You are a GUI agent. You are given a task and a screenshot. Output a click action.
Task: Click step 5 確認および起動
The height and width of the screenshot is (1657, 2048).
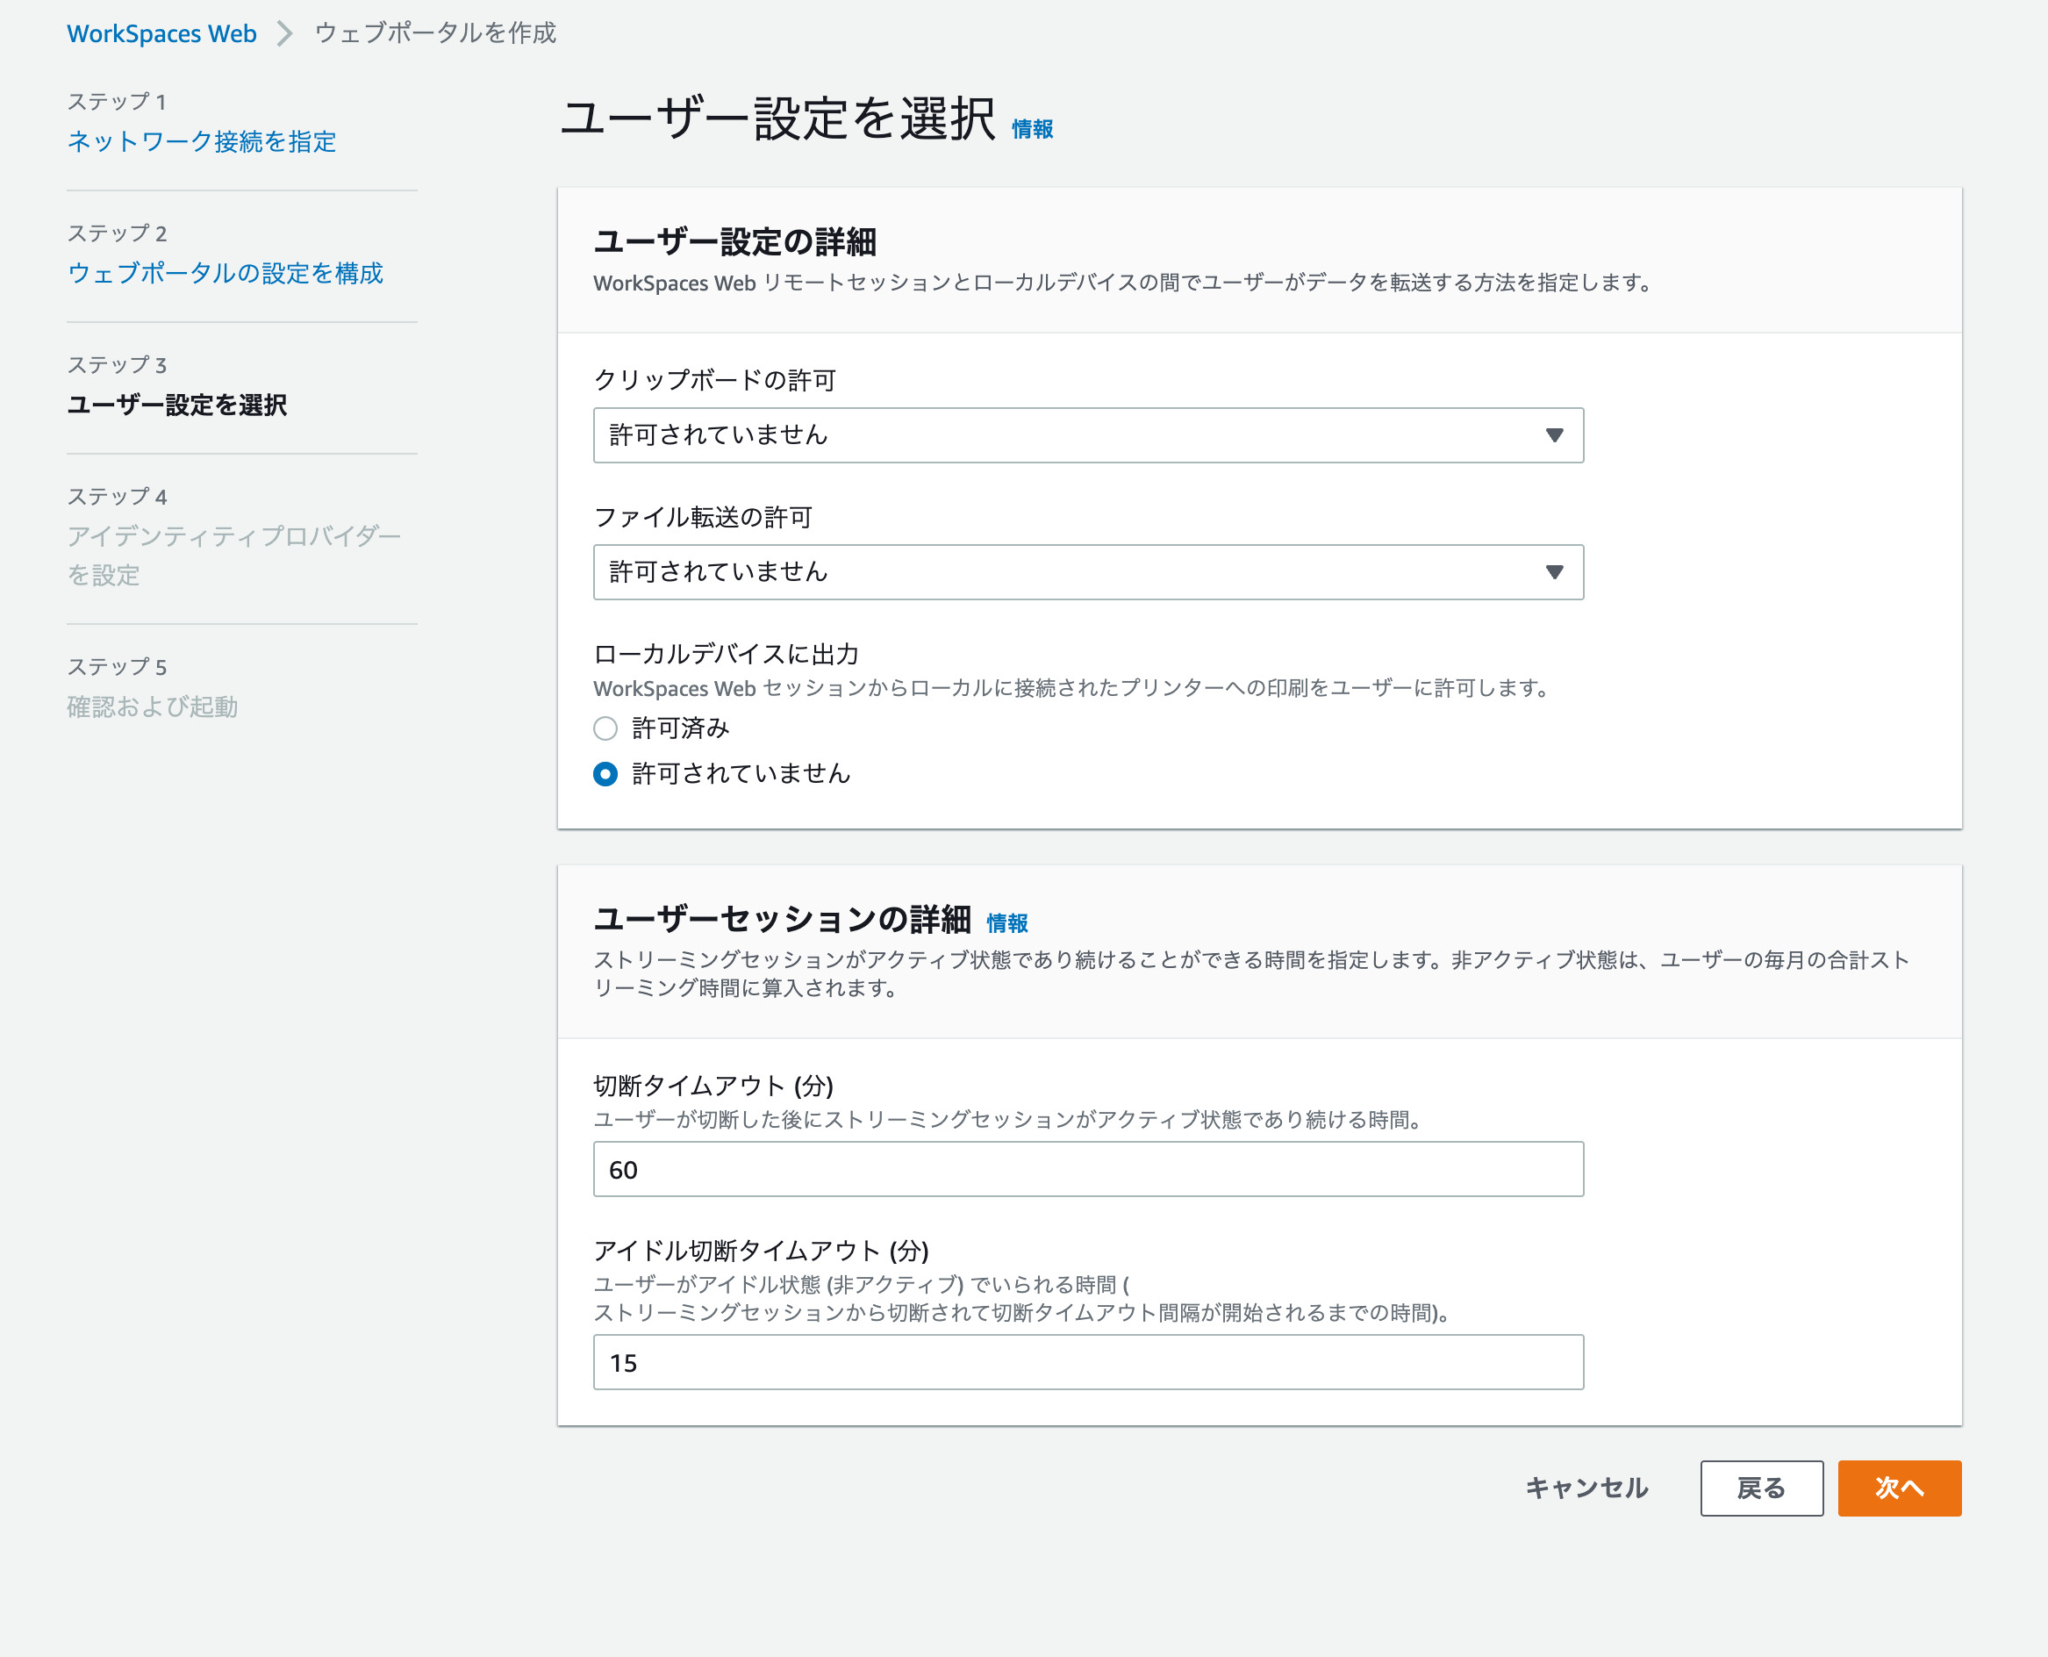point(152,707)
